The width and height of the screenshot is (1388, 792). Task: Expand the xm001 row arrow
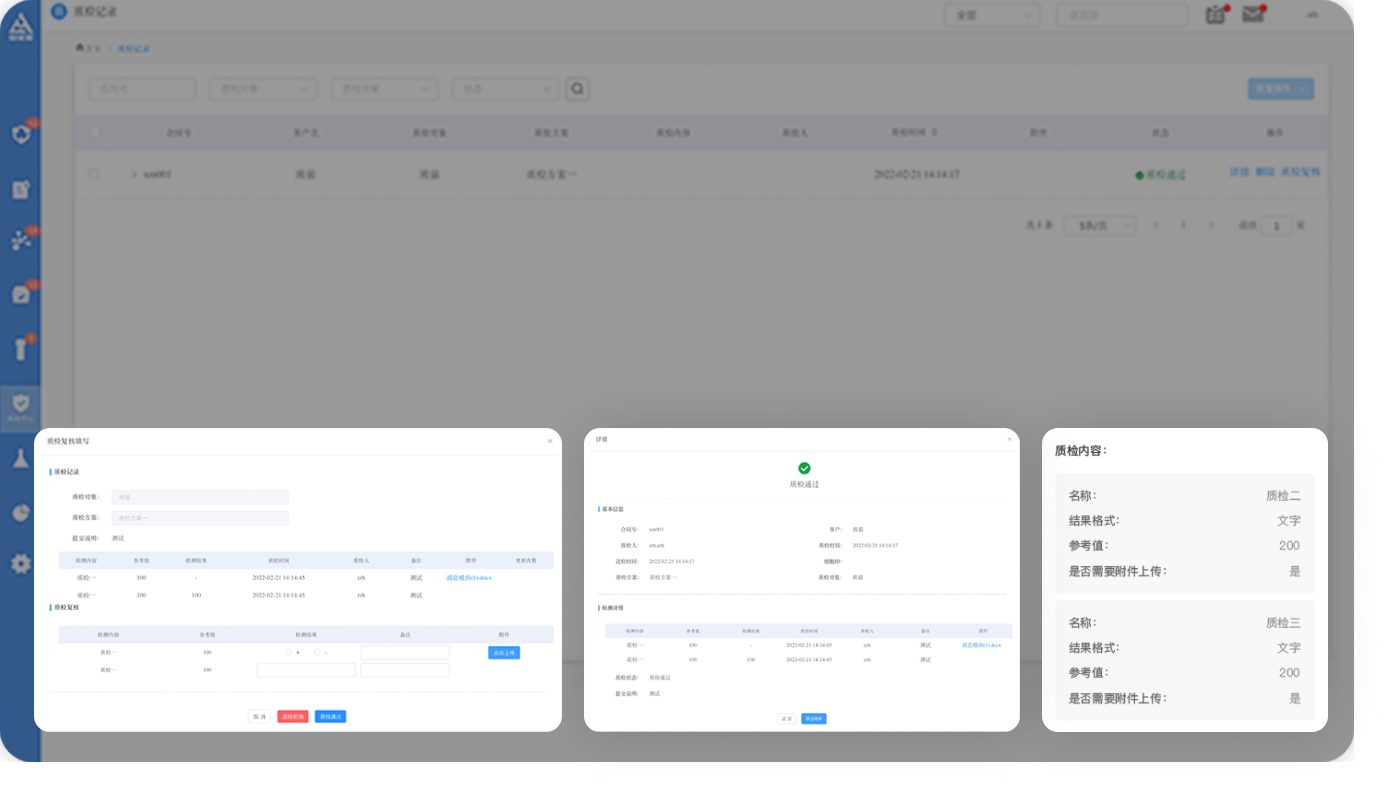(134, 174)
